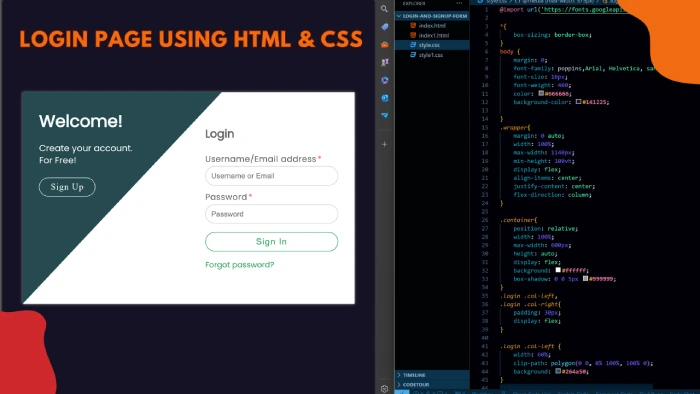Click the '.container{' selector line
700x394 pixels.
point(518,220)
